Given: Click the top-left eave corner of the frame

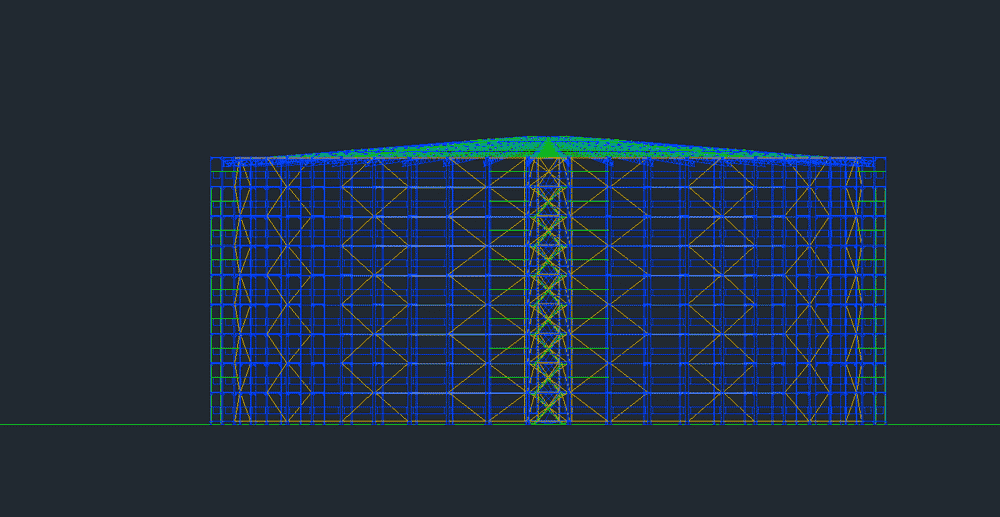Looking at the screenshot, I should 212,158.
